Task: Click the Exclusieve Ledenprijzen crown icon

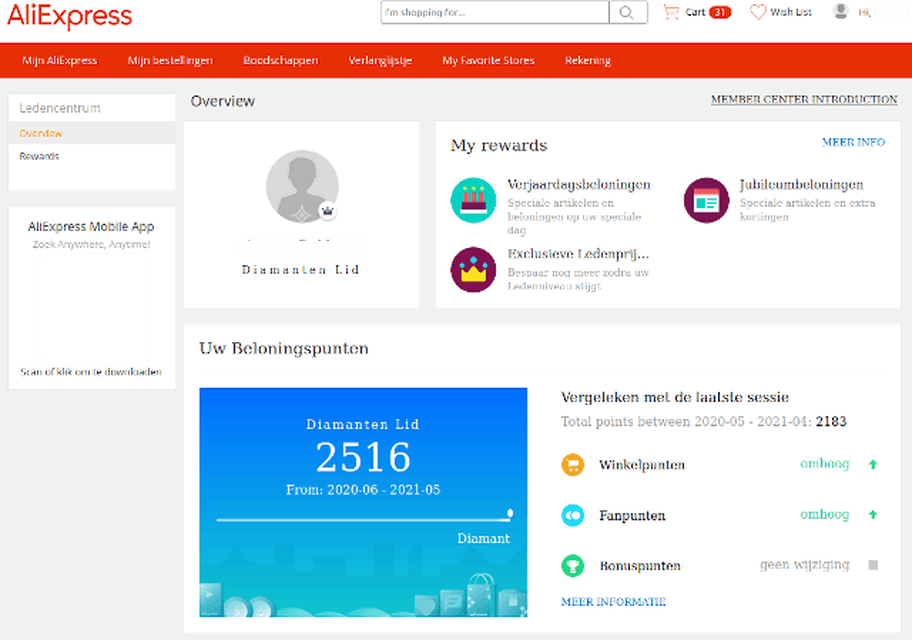Action: [473, 269]
